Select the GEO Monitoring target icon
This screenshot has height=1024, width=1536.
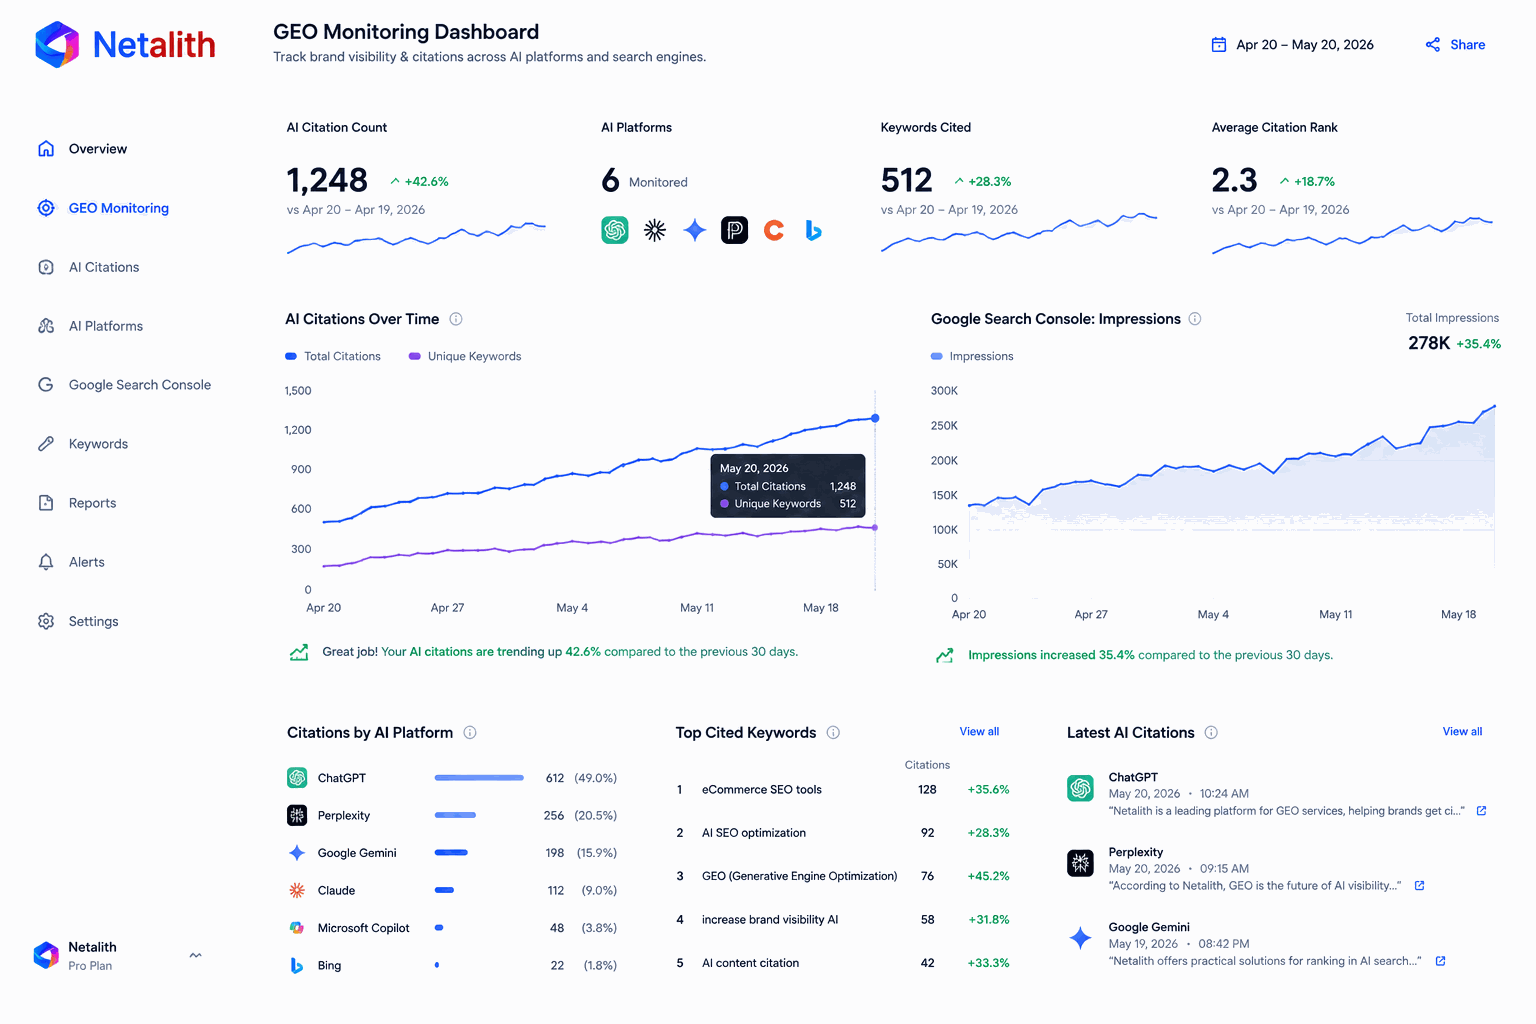tap(46, 208)
